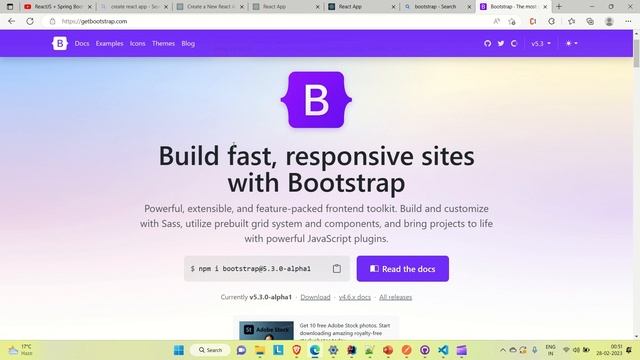Show hidden system tray icons
The width and height of the screenshot is (640, 360).
point(503,350)
